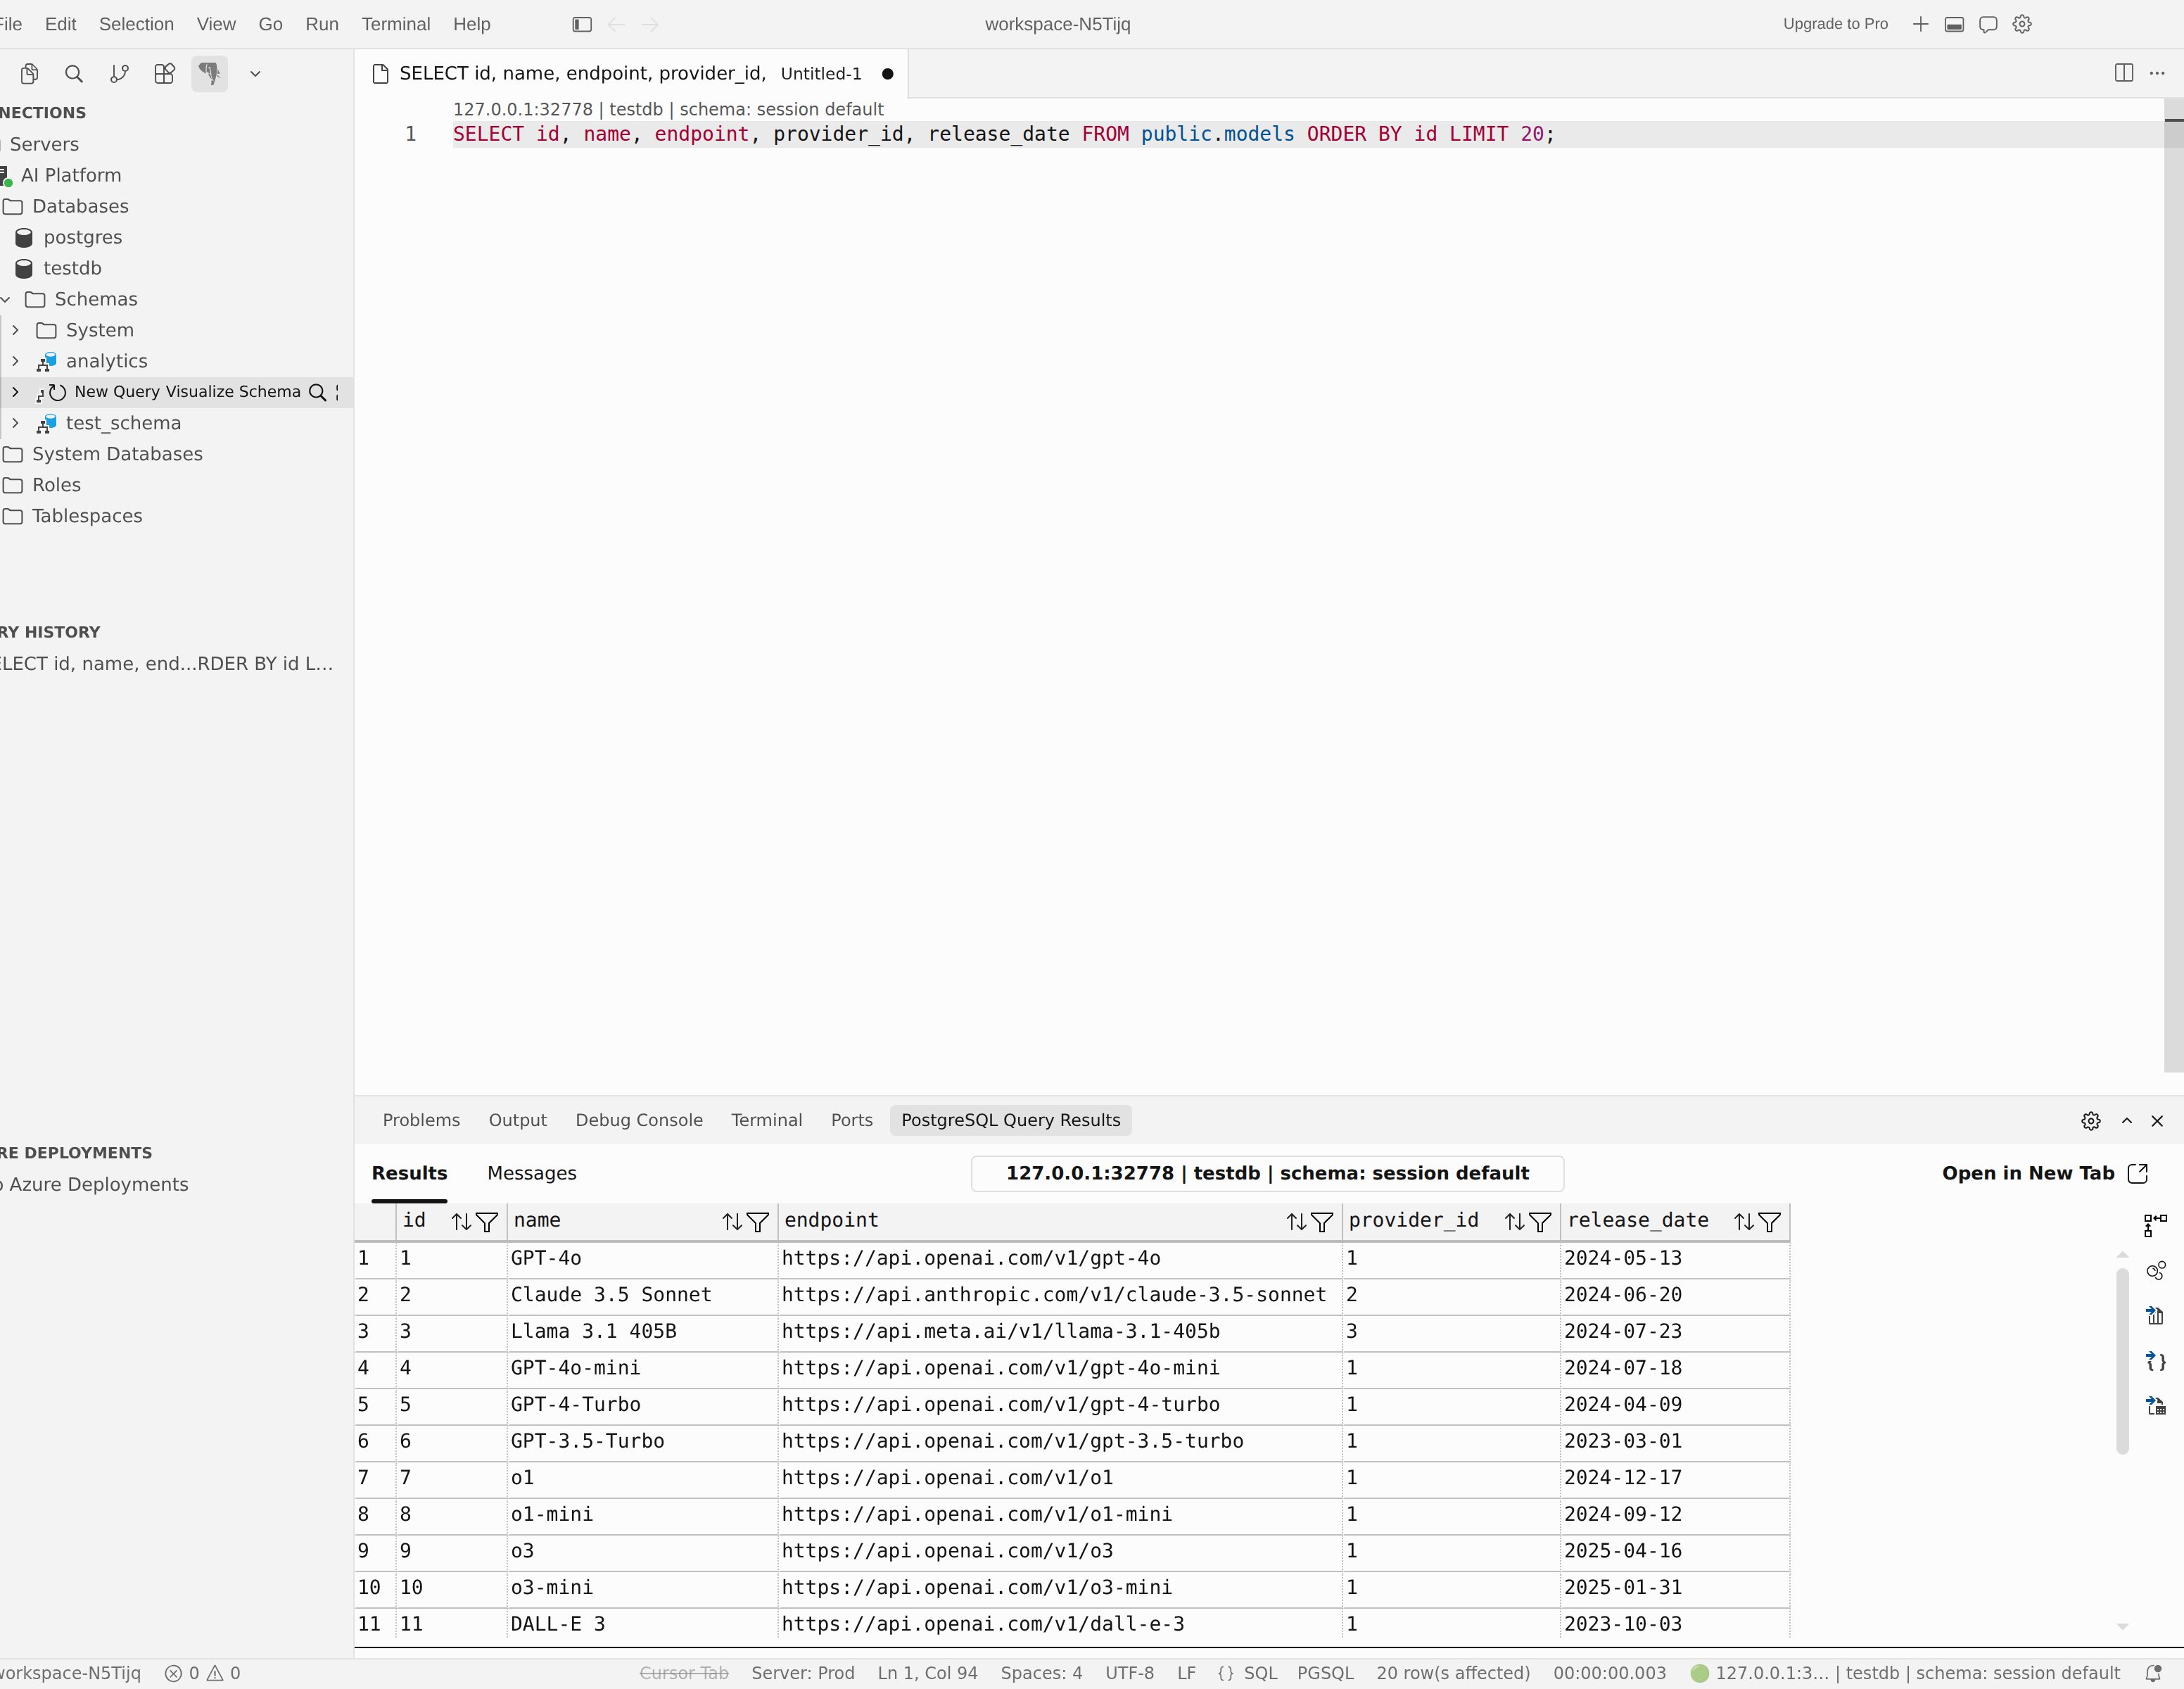Open the Explorer view icon

(30, 73)
